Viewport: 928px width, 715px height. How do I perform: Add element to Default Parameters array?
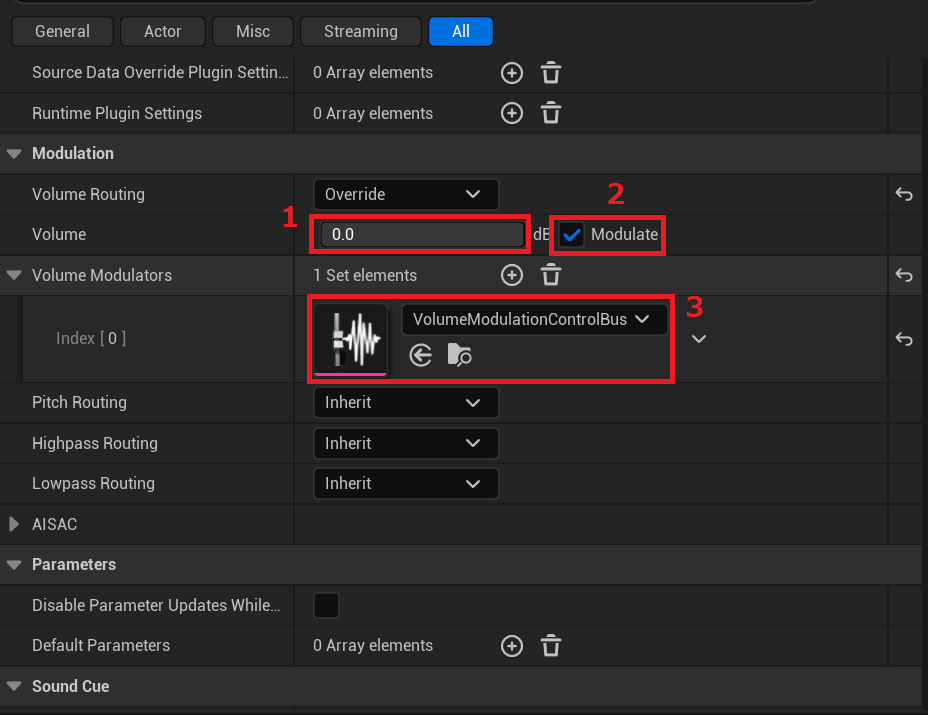click(x=512, y=646)
